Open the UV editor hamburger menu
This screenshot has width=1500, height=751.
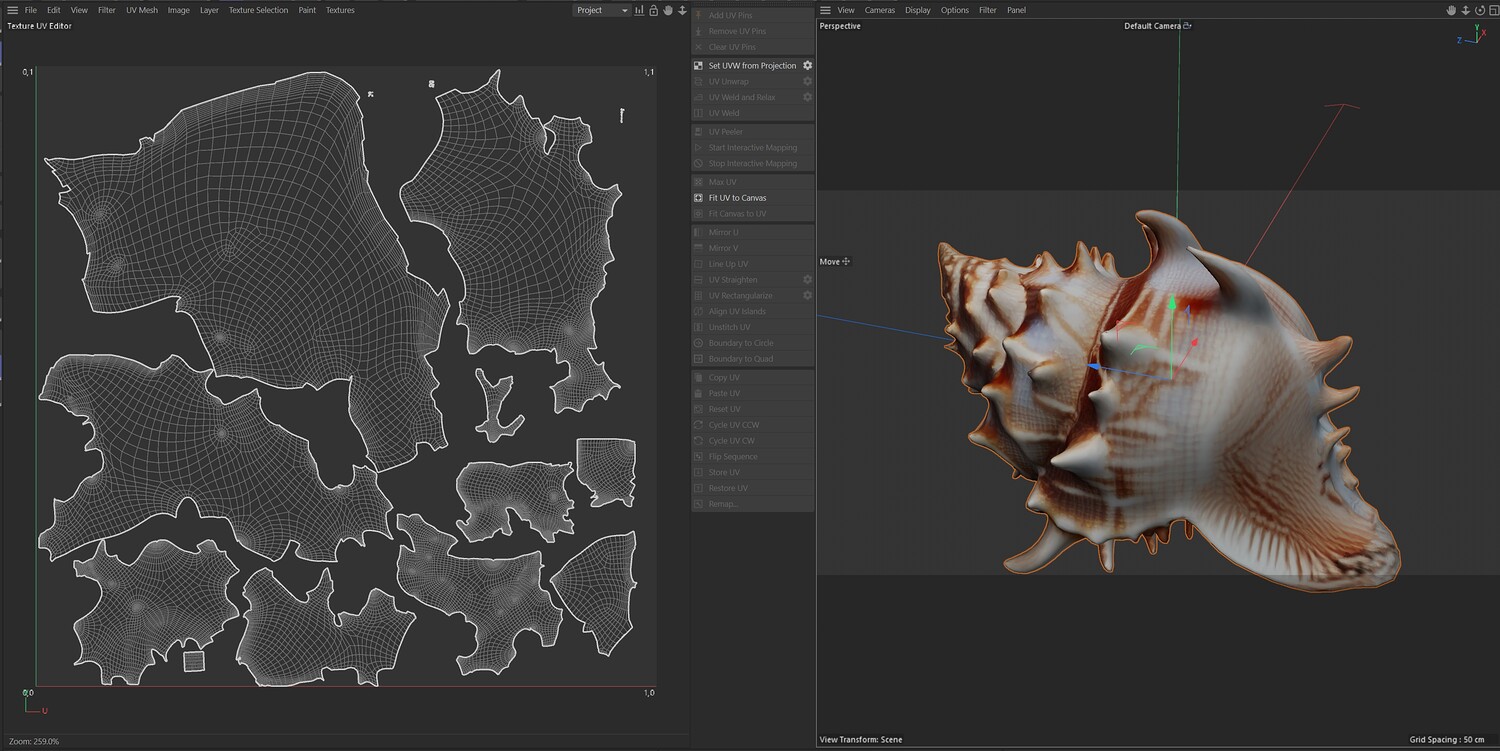pos(12,10)
